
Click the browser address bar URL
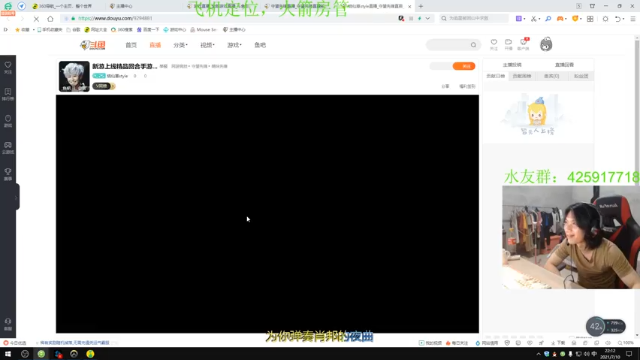pos(115,18)
